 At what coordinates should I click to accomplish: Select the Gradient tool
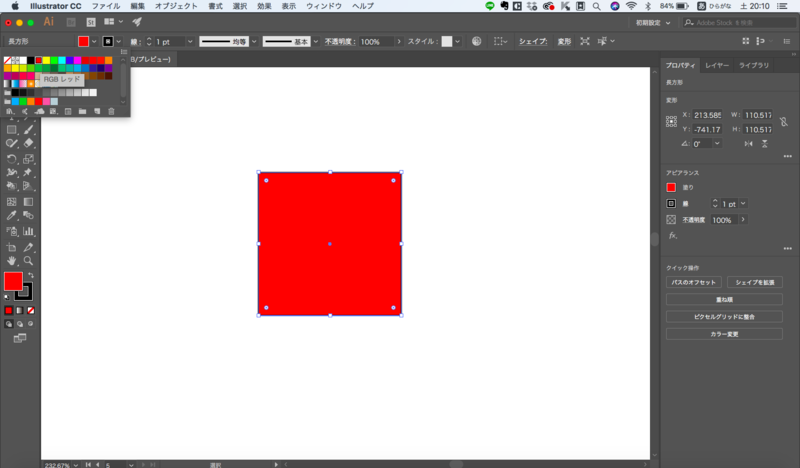(28, 202)
